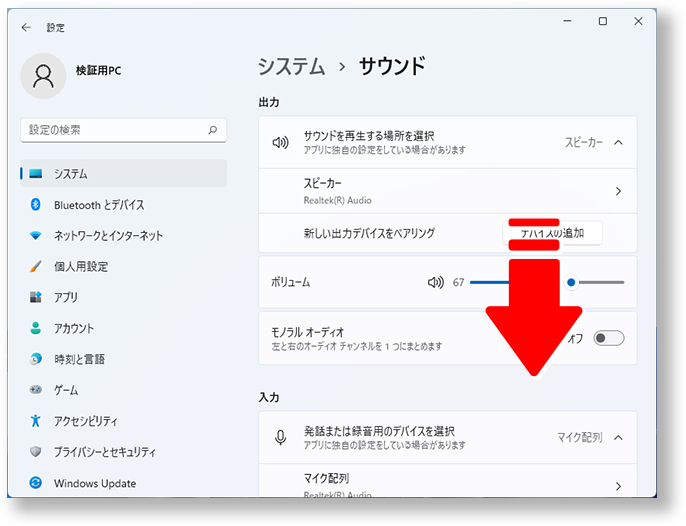The image size is (686, 526).
Task: Open アカウント settings
Action: (124, 328)
